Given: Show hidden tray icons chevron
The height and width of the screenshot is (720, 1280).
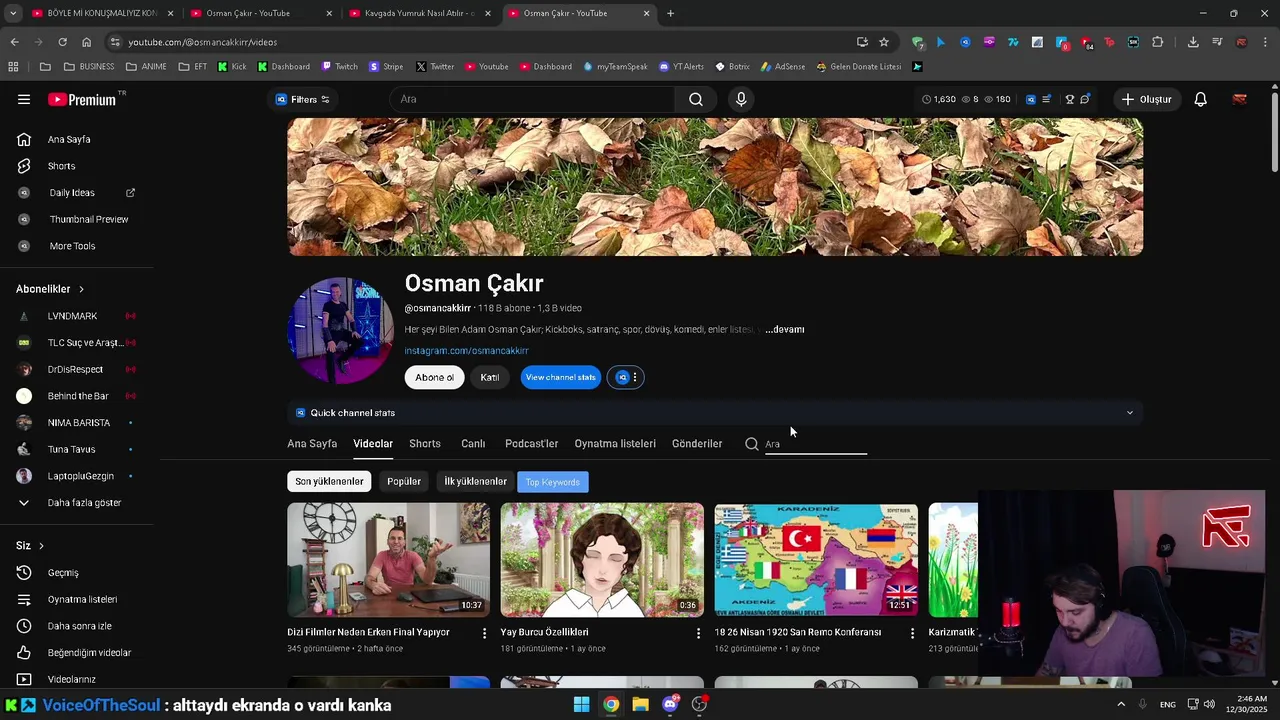Looking at the screenshot, I should click(x=1121, y=704).
